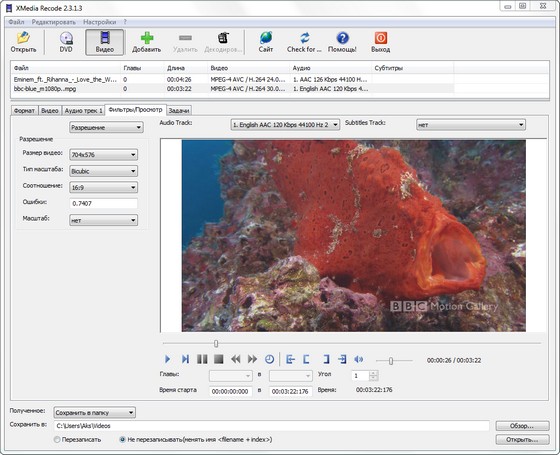Open the Audio Track dropdown

[285, 125]
